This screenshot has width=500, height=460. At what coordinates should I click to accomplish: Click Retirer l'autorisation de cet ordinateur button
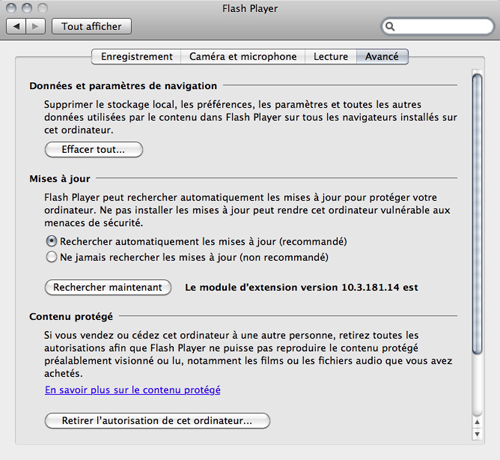[x=157, y=421]
